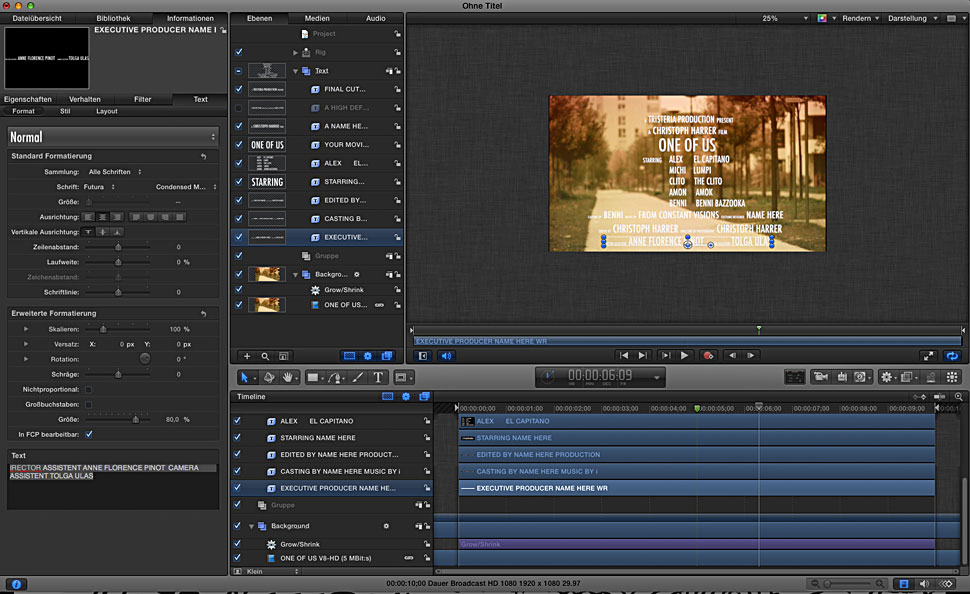Select the Hand pan tool
The height and width of the screenshot is (594, 970).
(x=289, y=377)
